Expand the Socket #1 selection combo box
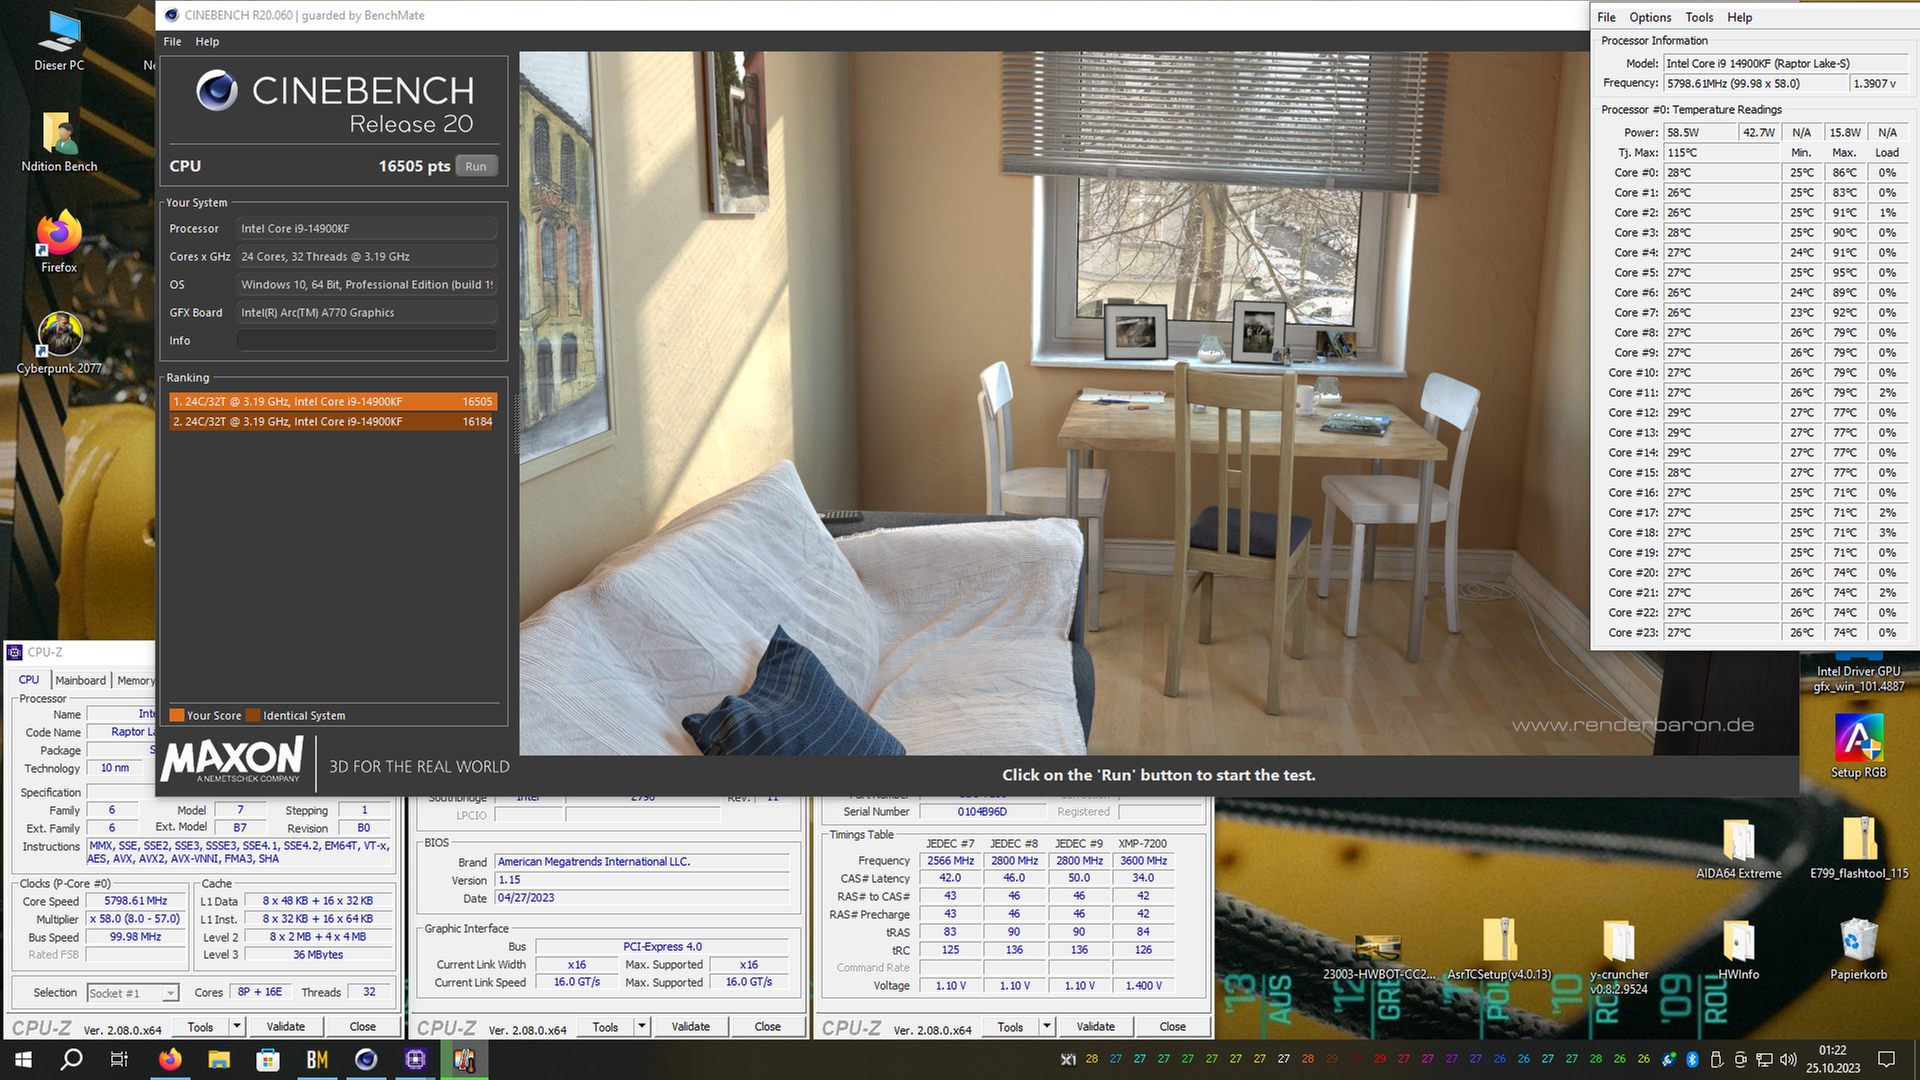Image resolution: width=1920 pixels, height=1080 pixels. coord(133,993)
